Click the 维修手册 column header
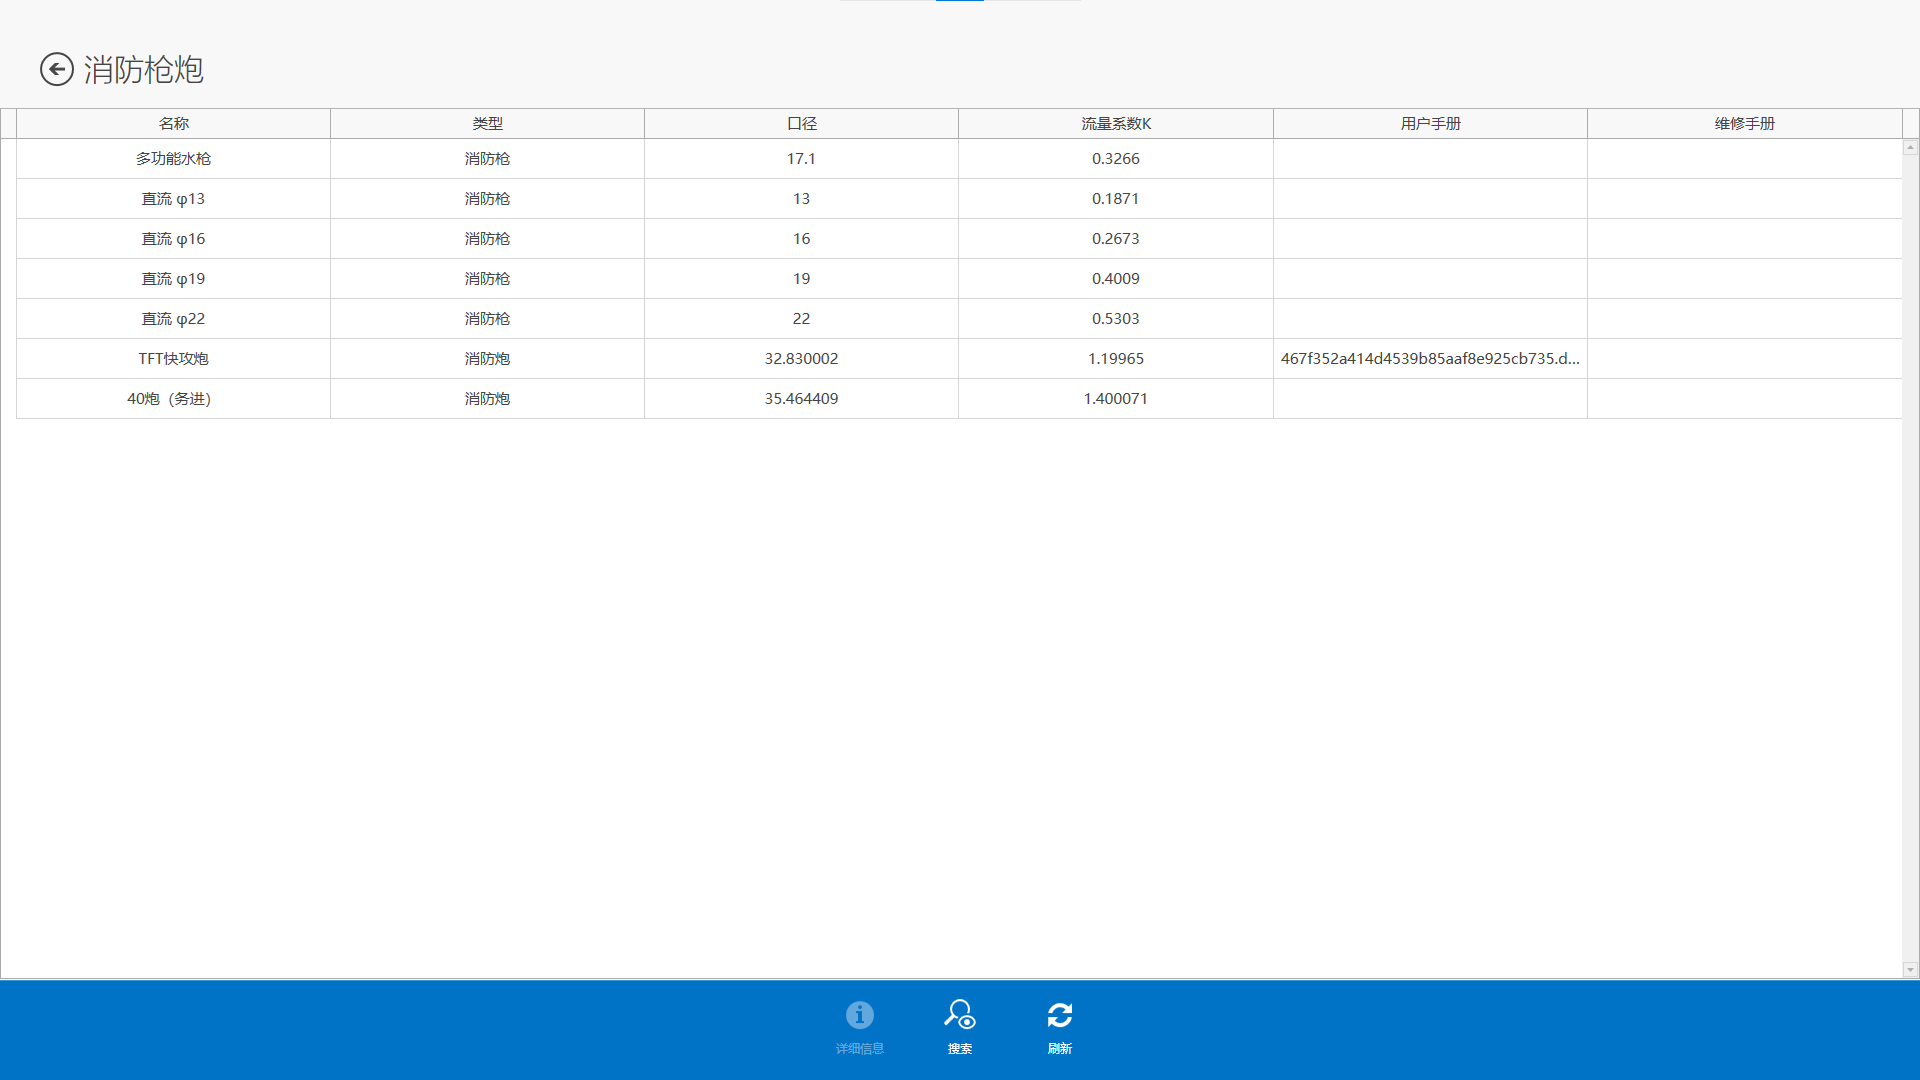This screenshot has height=1080, width=1920. coord(1745,124)
